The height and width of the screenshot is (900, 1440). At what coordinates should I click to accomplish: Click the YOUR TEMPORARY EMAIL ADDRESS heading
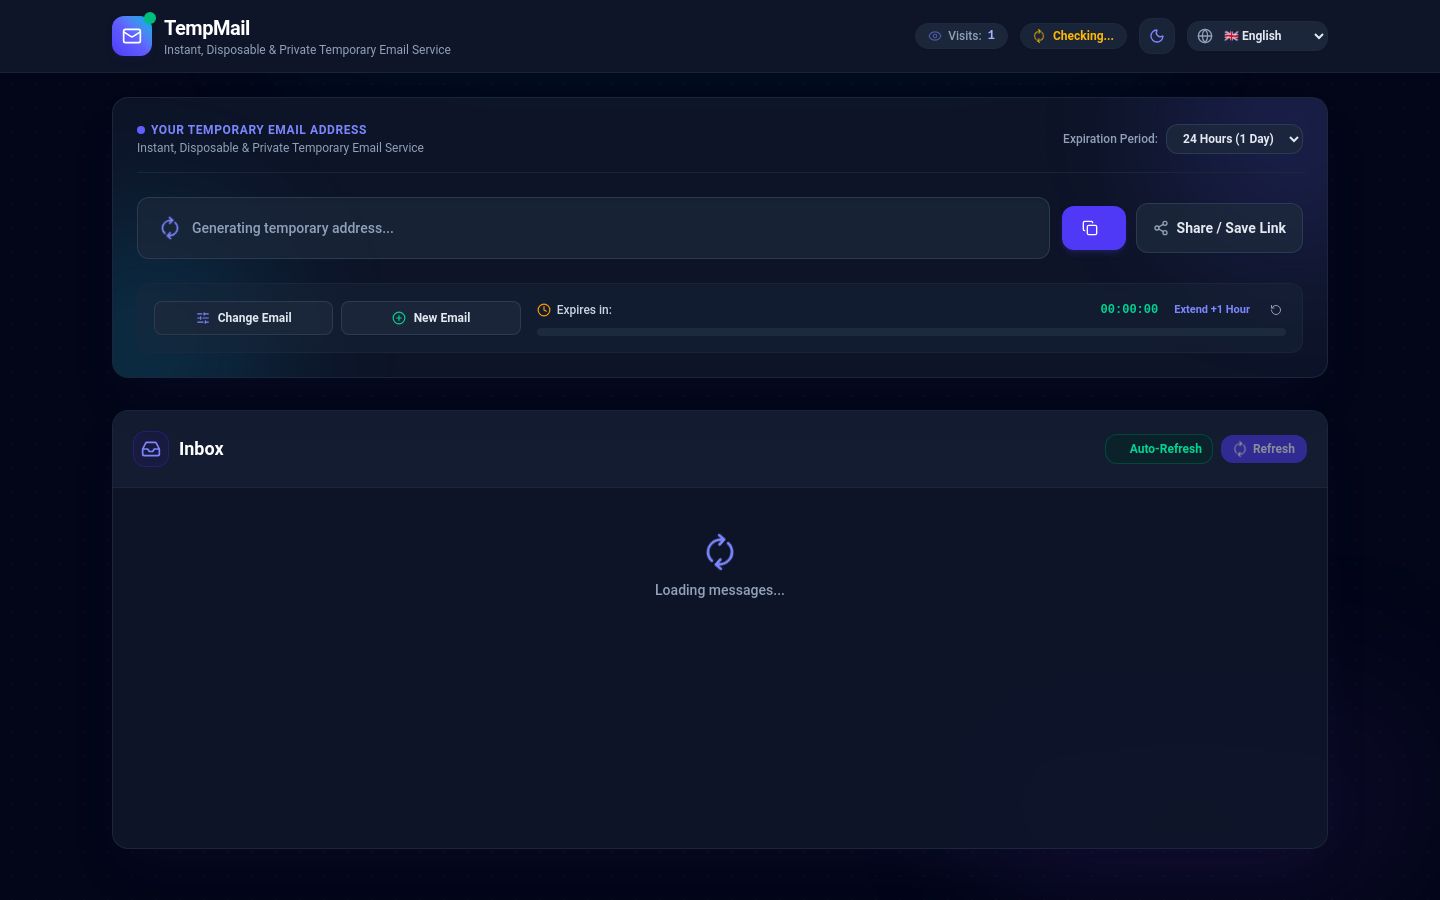click(x=259, y=130)
